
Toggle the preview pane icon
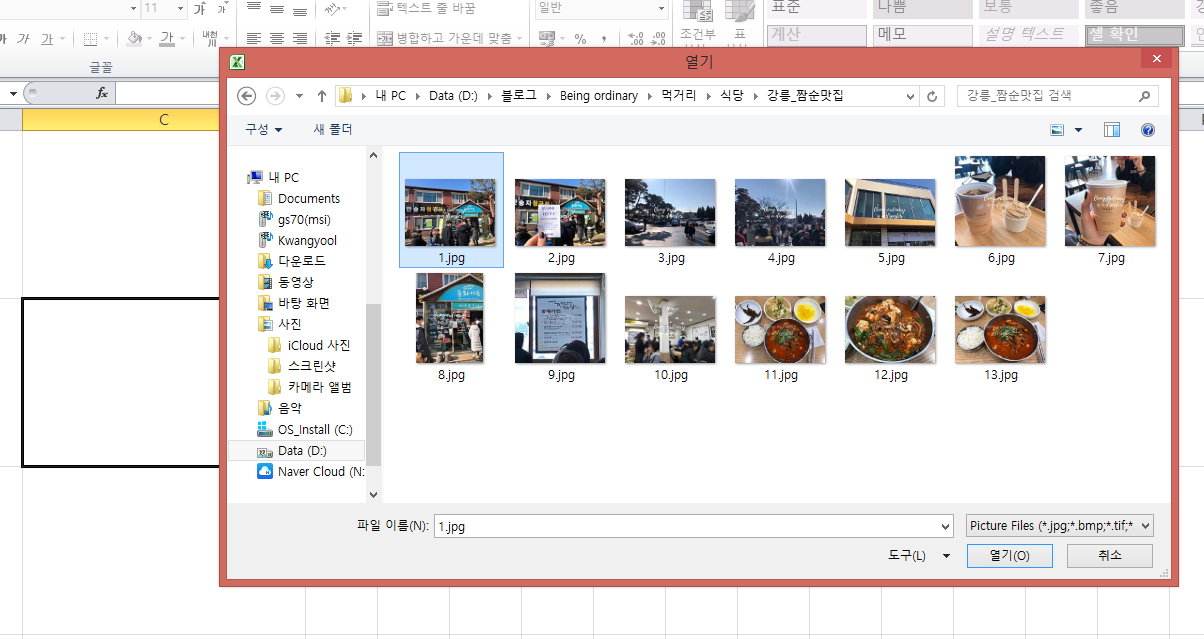[x=1111, y=129]
